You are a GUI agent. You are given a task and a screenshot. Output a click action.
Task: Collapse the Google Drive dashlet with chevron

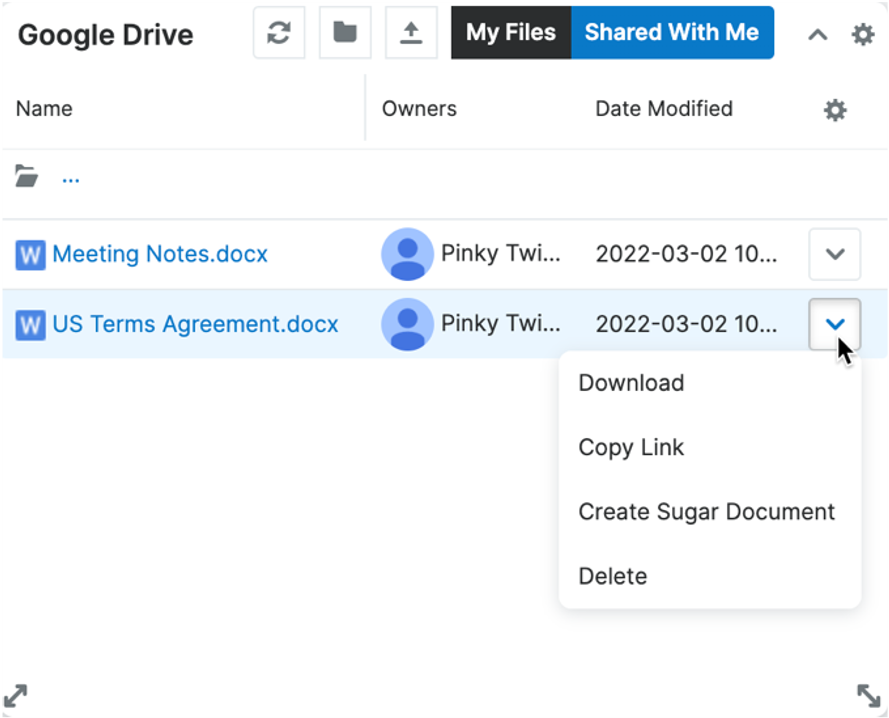pyautogui.click(x=817, y=35)
